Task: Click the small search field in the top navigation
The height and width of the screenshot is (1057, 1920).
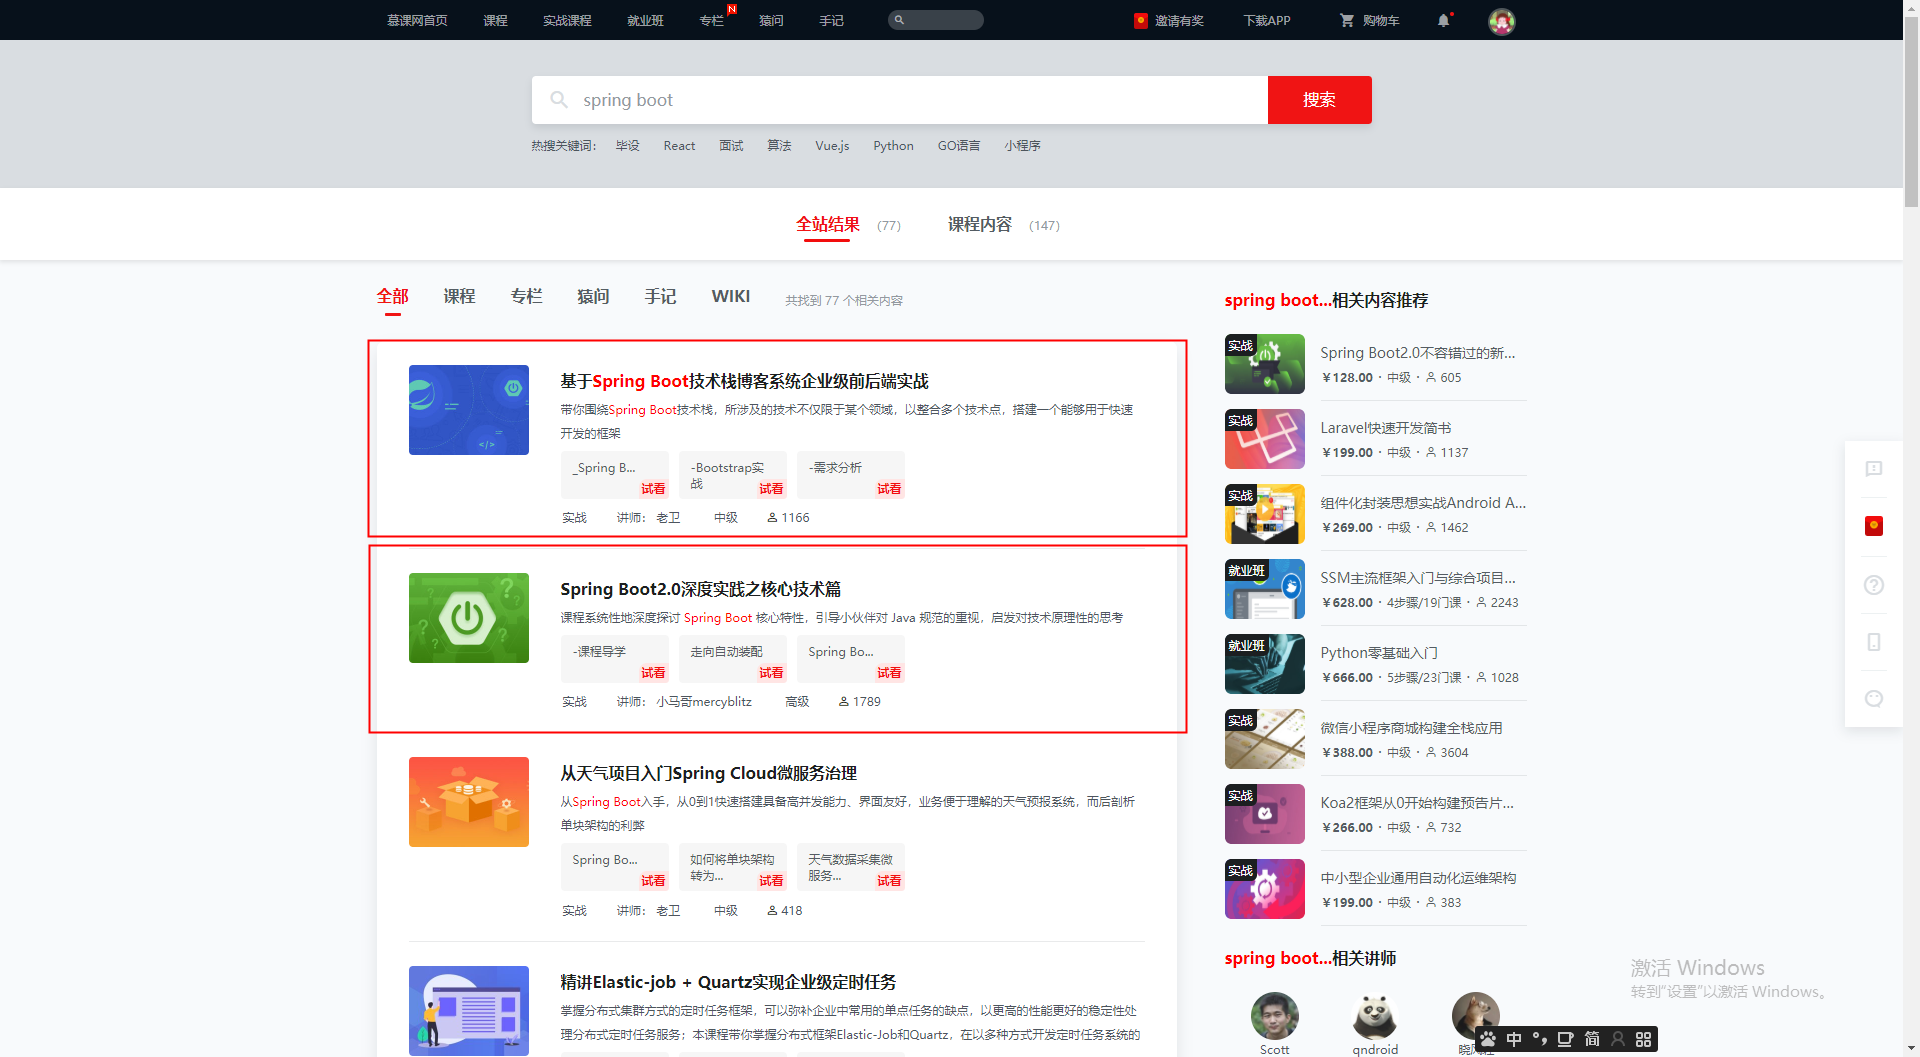Action: click(936, 20)
